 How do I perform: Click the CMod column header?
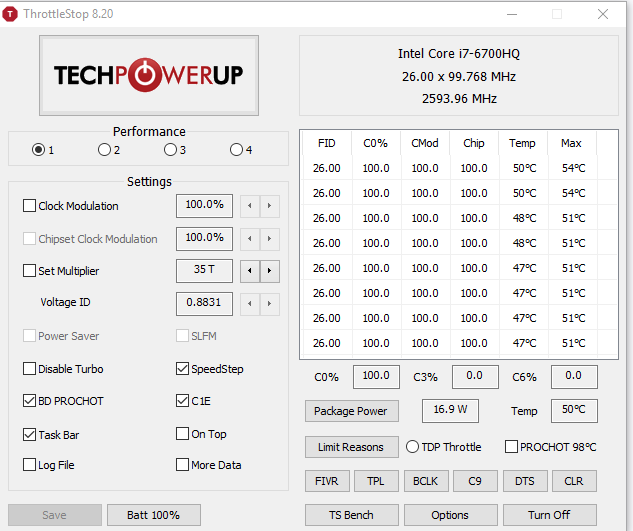coord(425,143)
